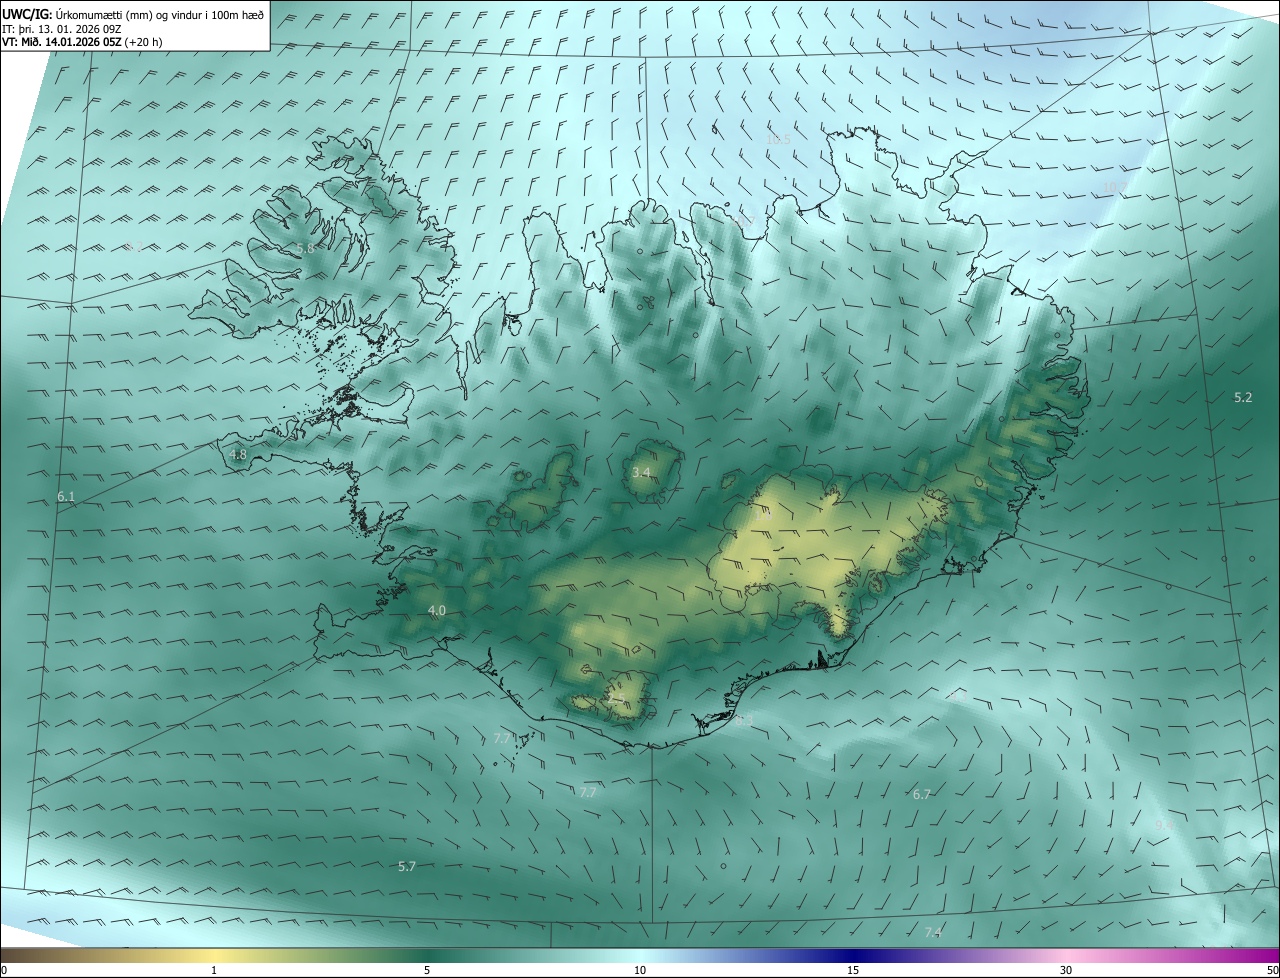This screenshot has height=978, width=1280.
Task: Click the colorbar tick label 10
Action: (x=640, y=970)
